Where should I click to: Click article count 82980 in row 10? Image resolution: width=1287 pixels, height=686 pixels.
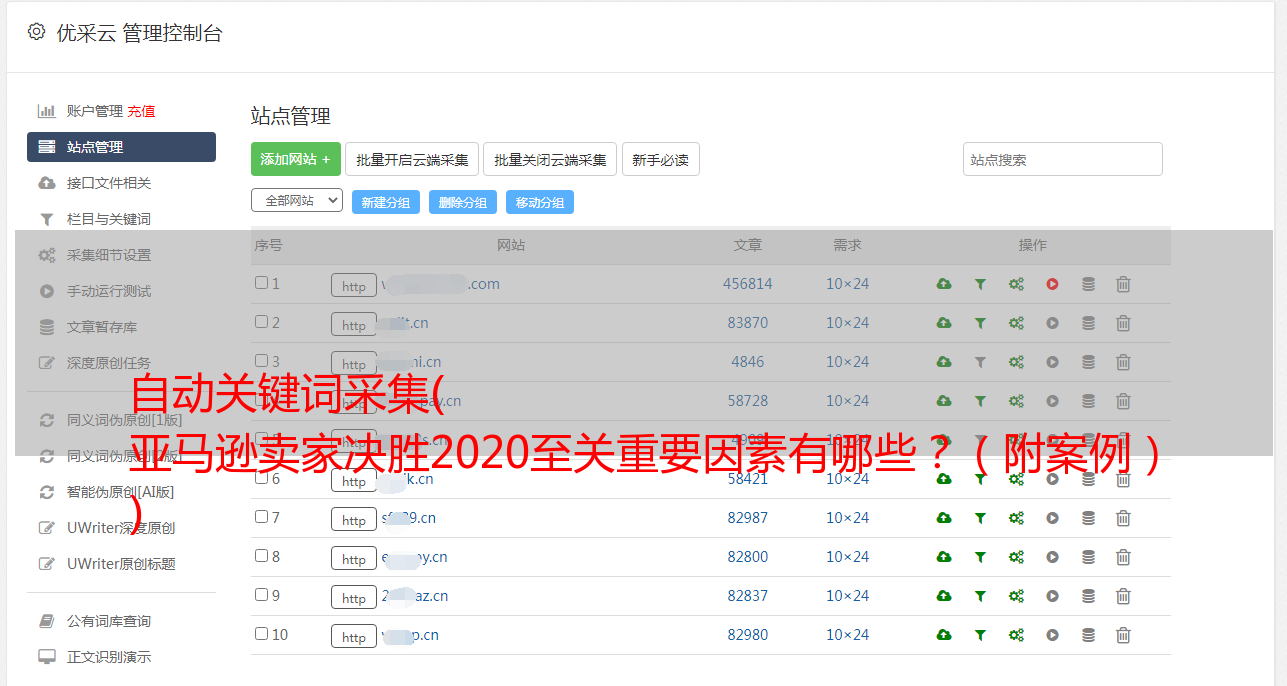click(x=748, y=635)
